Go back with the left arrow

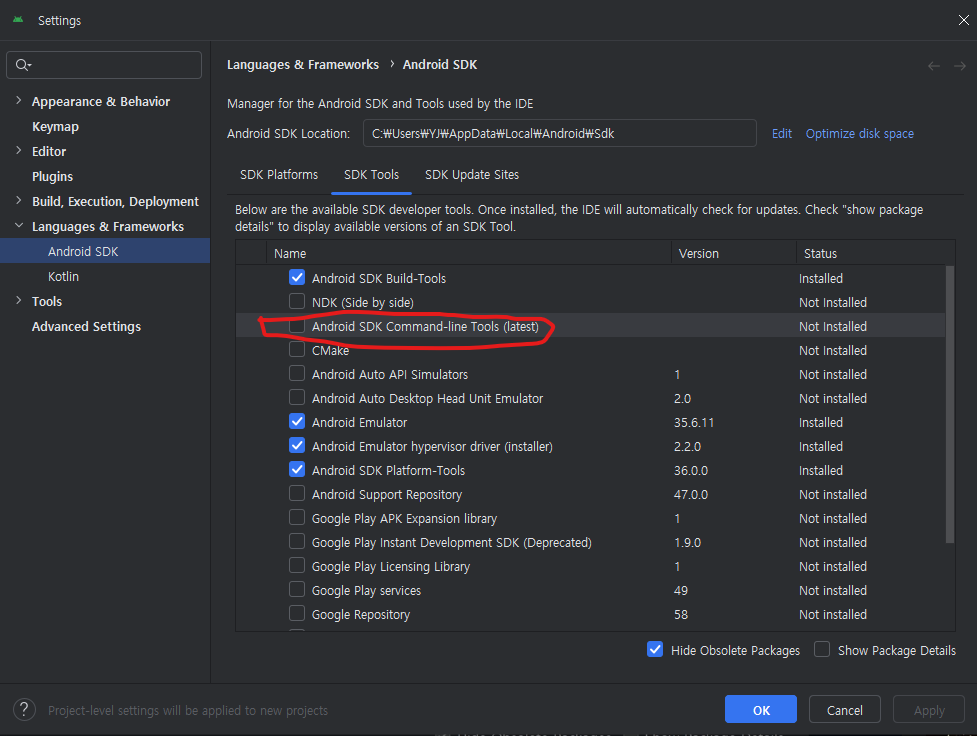[933, 65]
